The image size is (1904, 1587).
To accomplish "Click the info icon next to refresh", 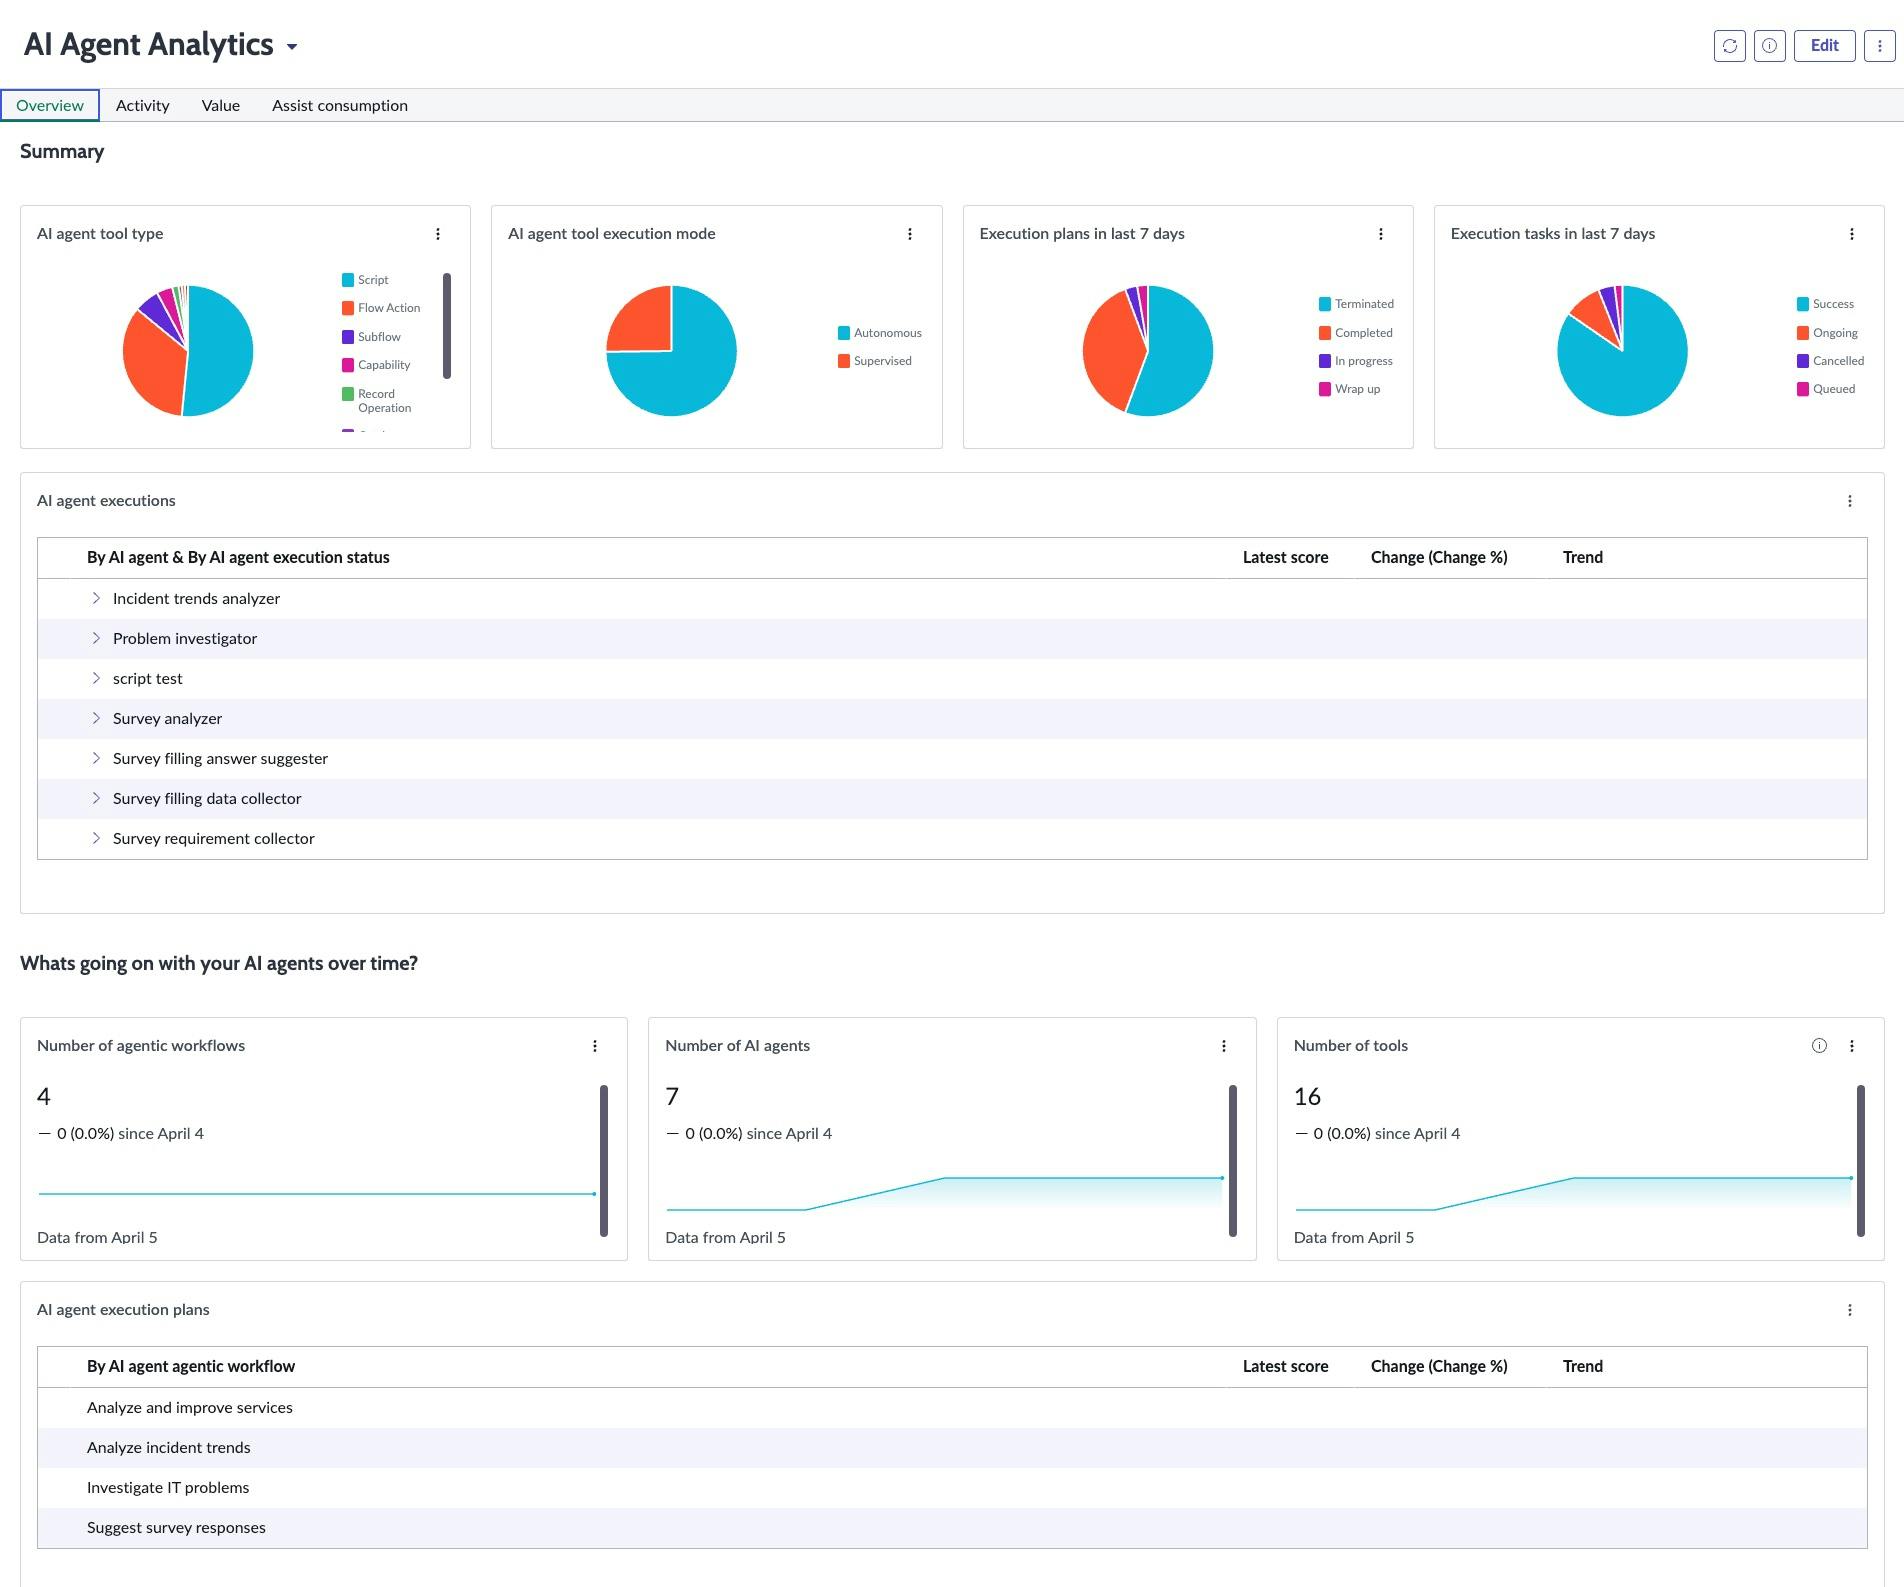I will pos(1769,46).
